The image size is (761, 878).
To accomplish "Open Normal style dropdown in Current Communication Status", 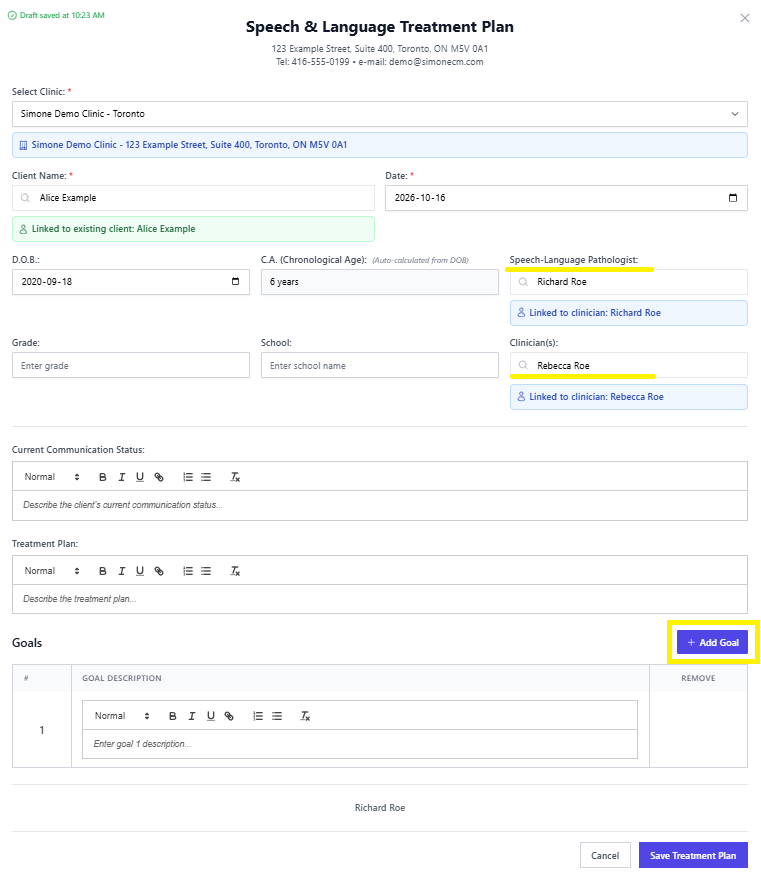I will point(52,477).
